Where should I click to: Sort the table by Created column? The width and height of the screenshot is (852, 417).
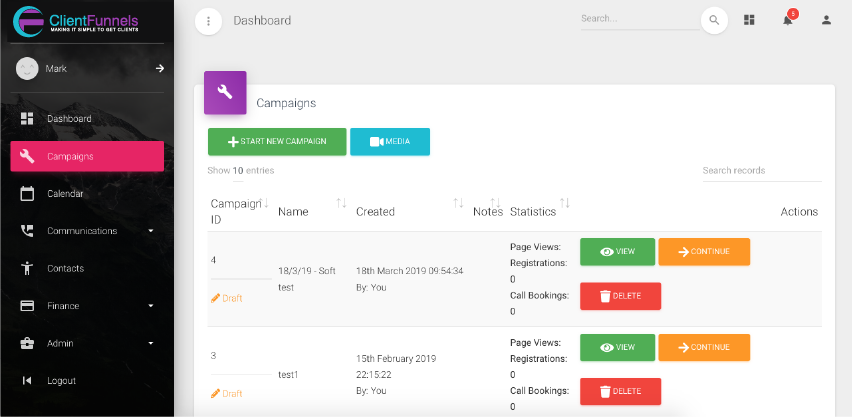click(376, 211)
